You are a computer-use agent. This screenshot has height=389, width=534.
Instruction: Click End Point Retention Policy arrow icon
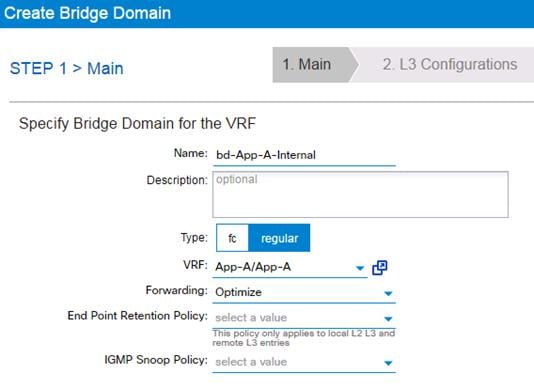388,319
